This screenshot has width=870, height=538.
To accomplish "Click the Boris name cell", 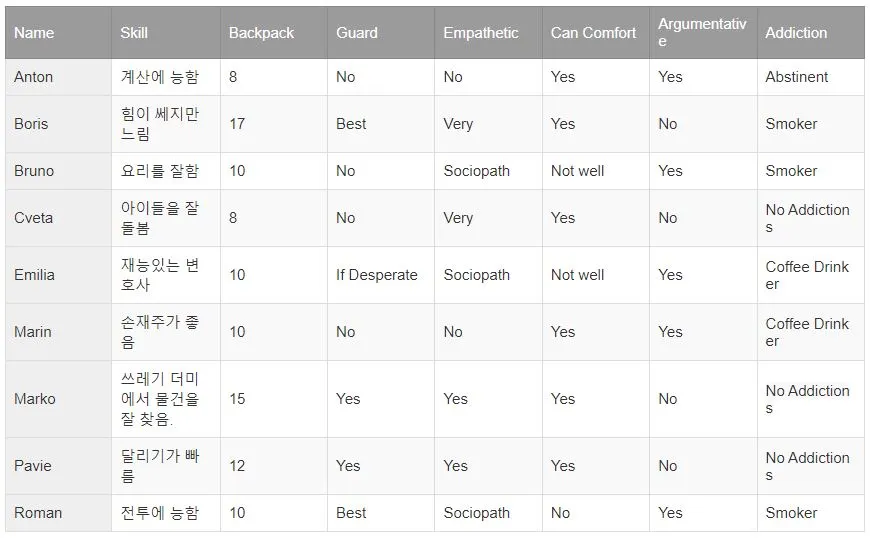I will click(x=31, y=124).
